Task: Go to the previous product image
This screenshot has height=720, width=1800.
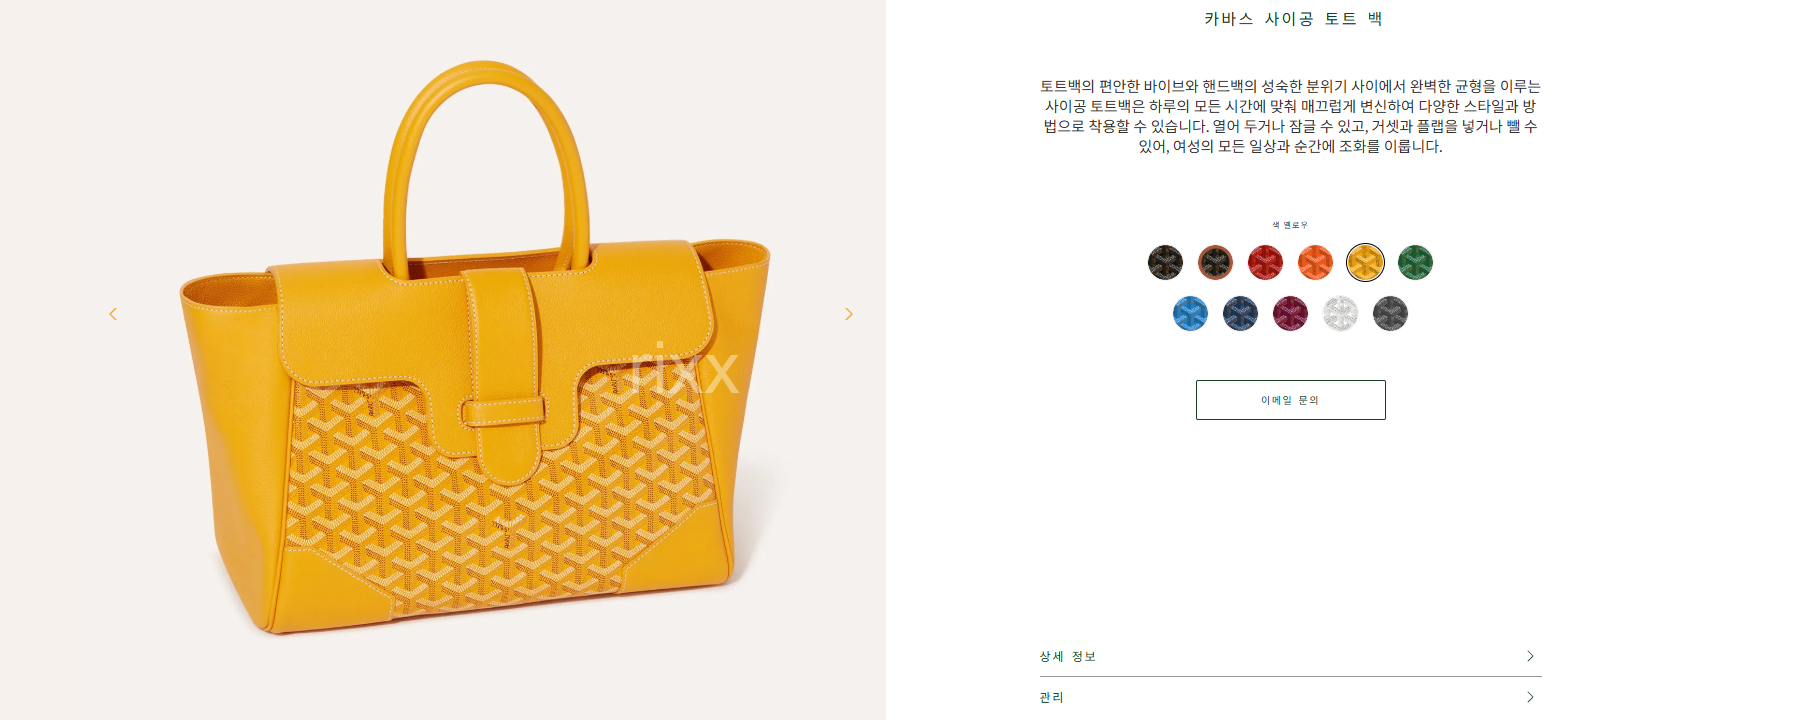Action: point(113,314)
